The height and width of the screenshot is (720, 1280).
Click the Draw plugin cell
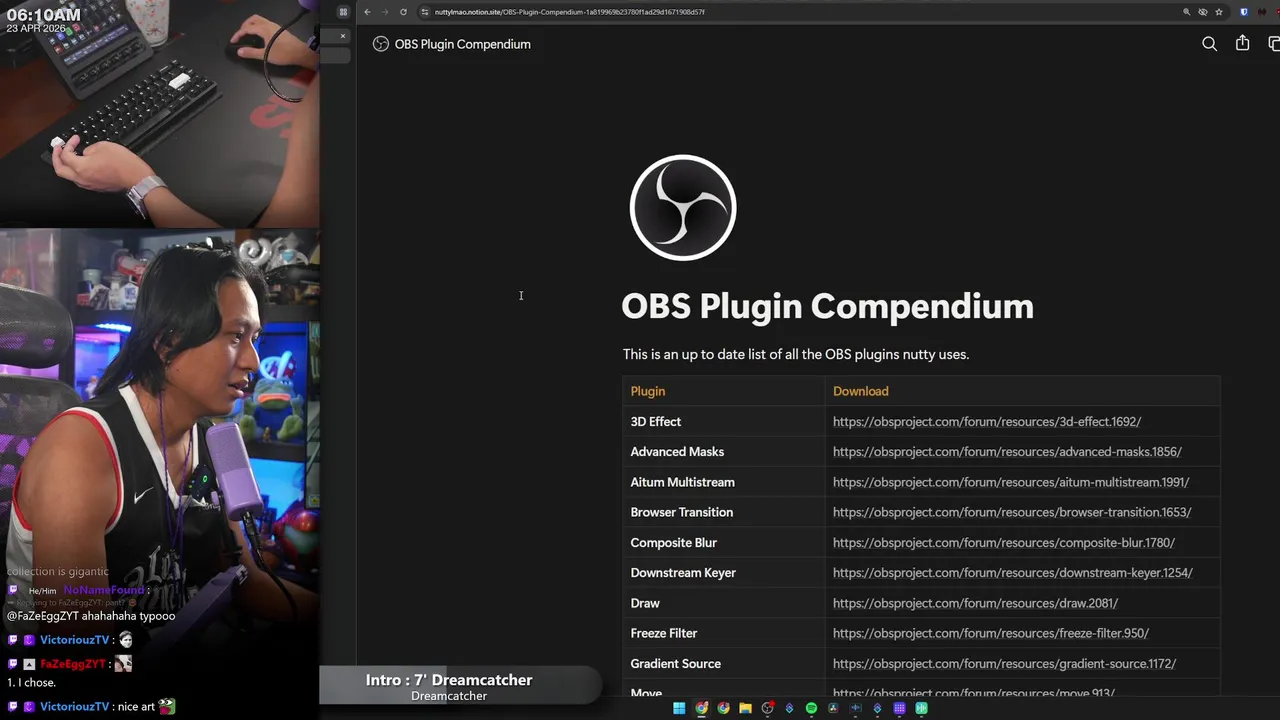point(723,603)
